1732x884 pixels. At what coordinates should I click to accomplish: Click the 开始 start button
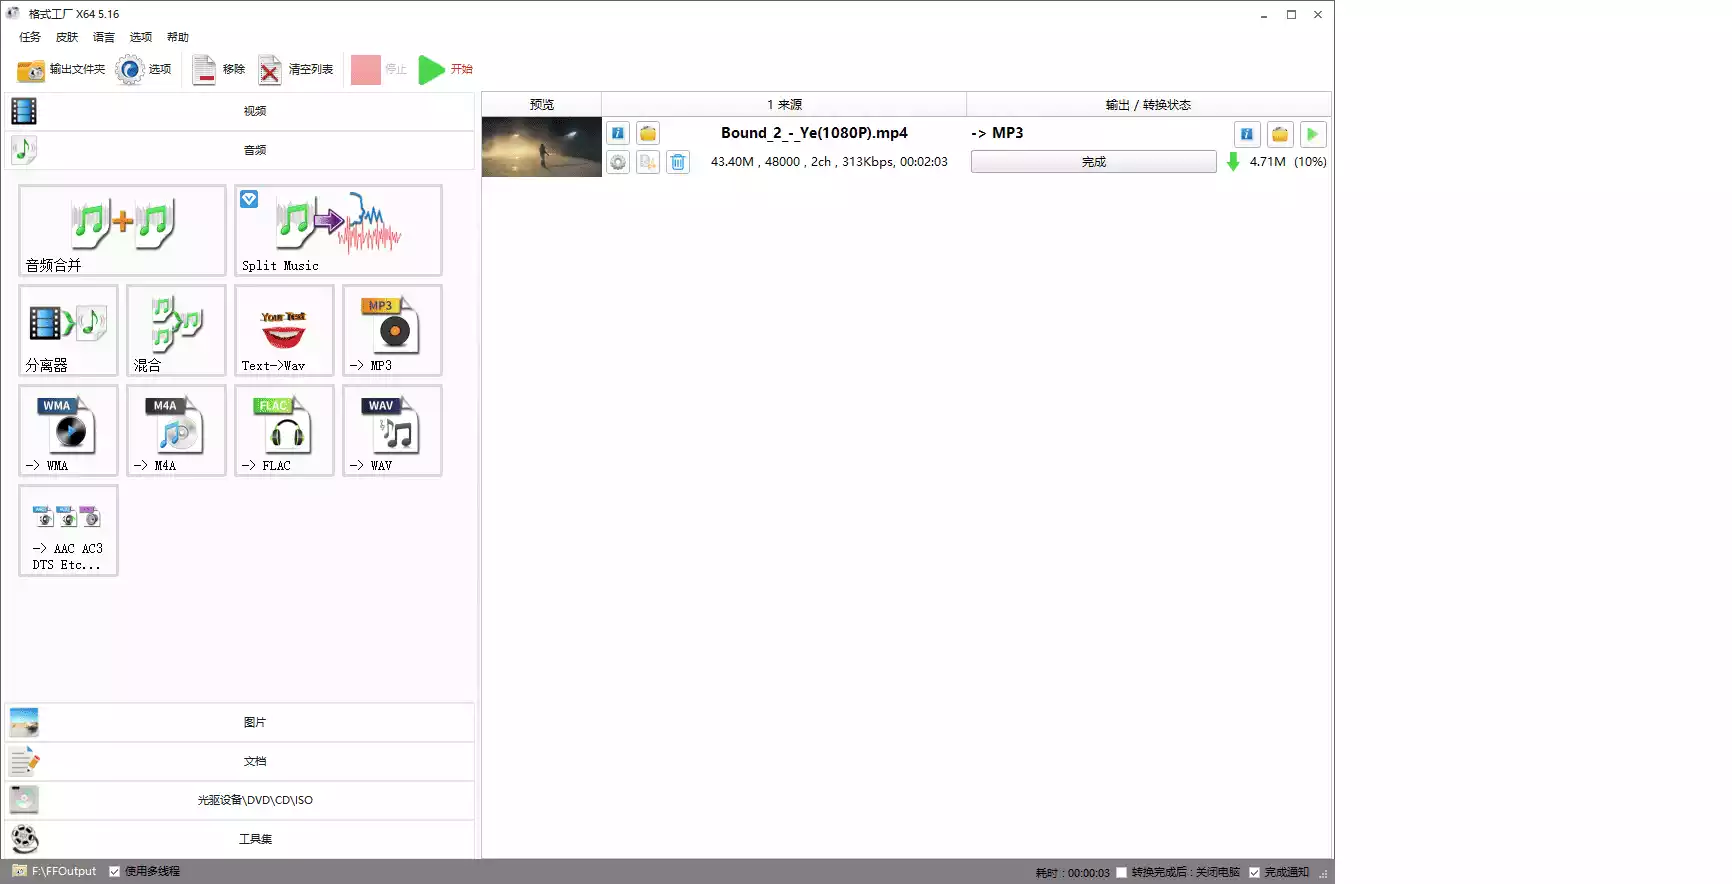click(x=446, y=69)
